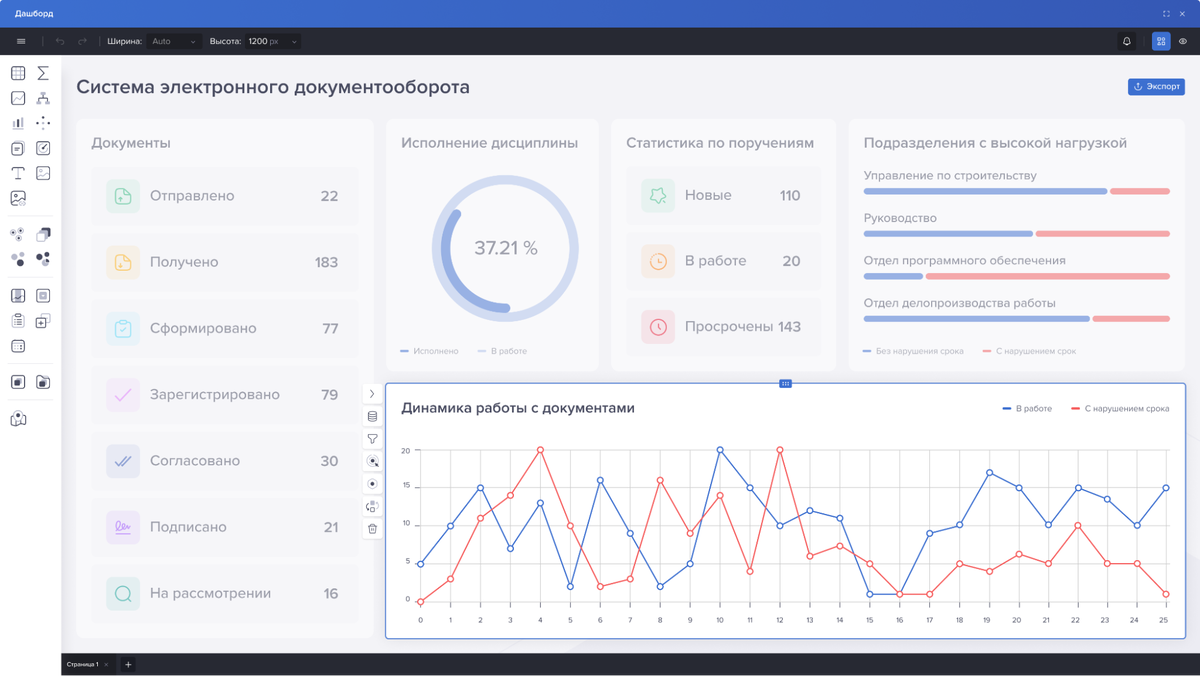Pick the bar chart widget icon
This screenshot has width=1200, height=676.
point(18,123)
